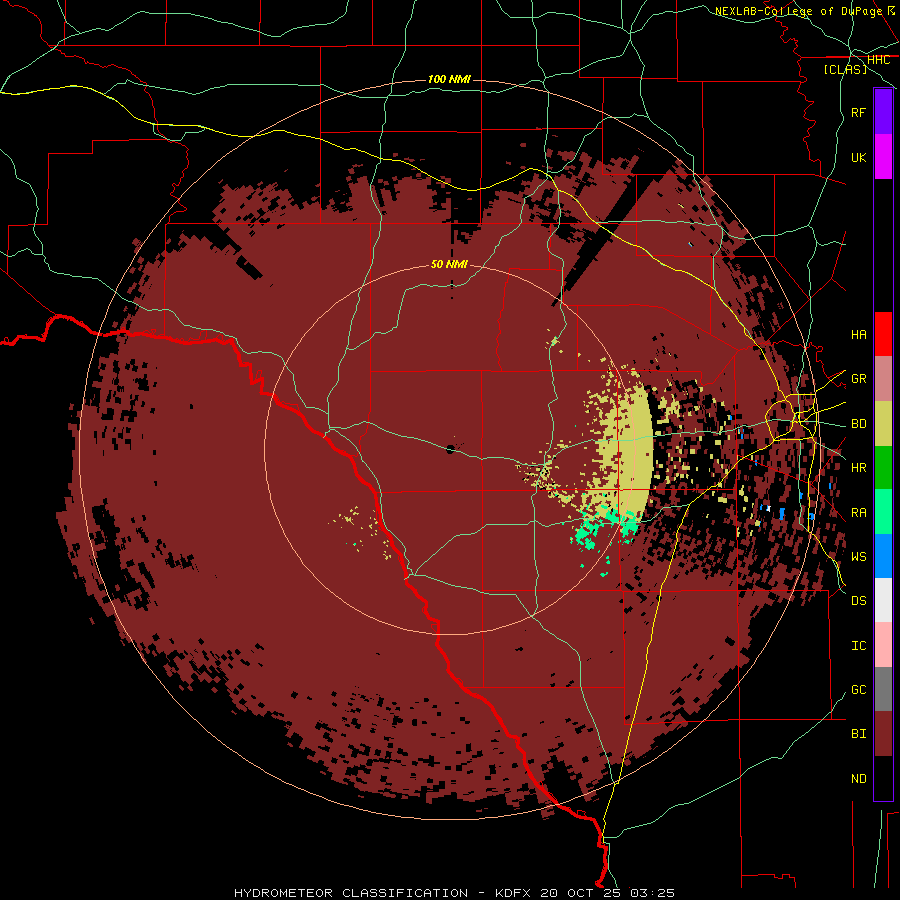
Task: Click the HR legend label
Action: 858,468
